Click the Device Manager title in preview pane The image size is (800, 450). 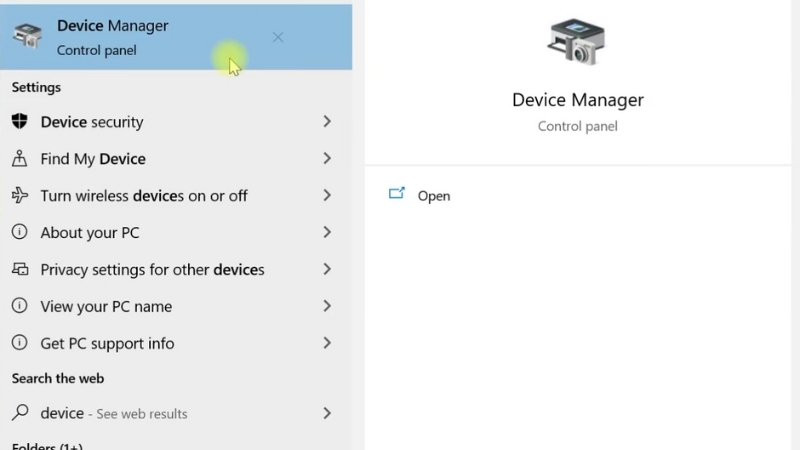click(578, 100)
